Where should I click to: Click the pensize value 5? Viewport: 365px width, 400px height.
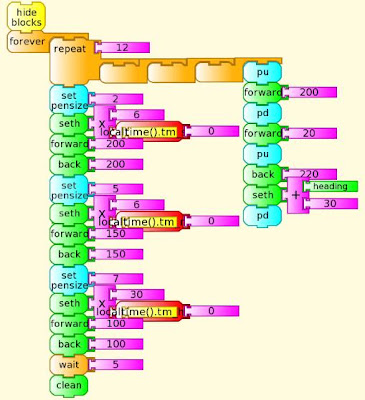115,189
